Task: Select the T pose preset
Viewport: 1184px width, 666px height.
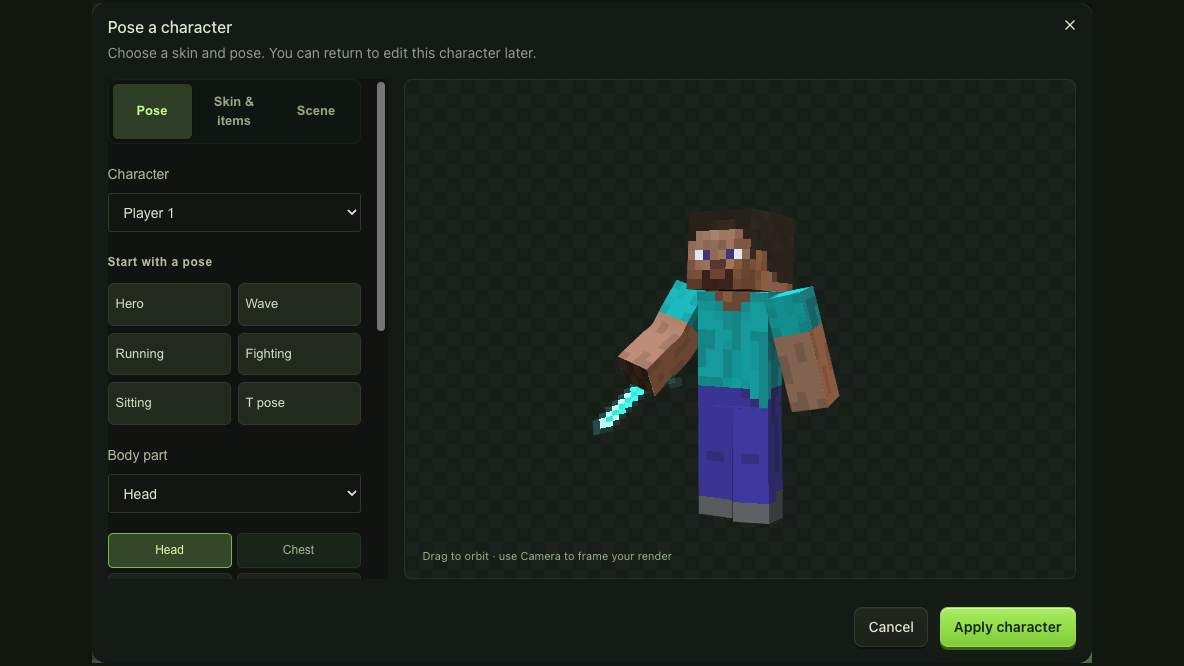Action: click(299, 403)
